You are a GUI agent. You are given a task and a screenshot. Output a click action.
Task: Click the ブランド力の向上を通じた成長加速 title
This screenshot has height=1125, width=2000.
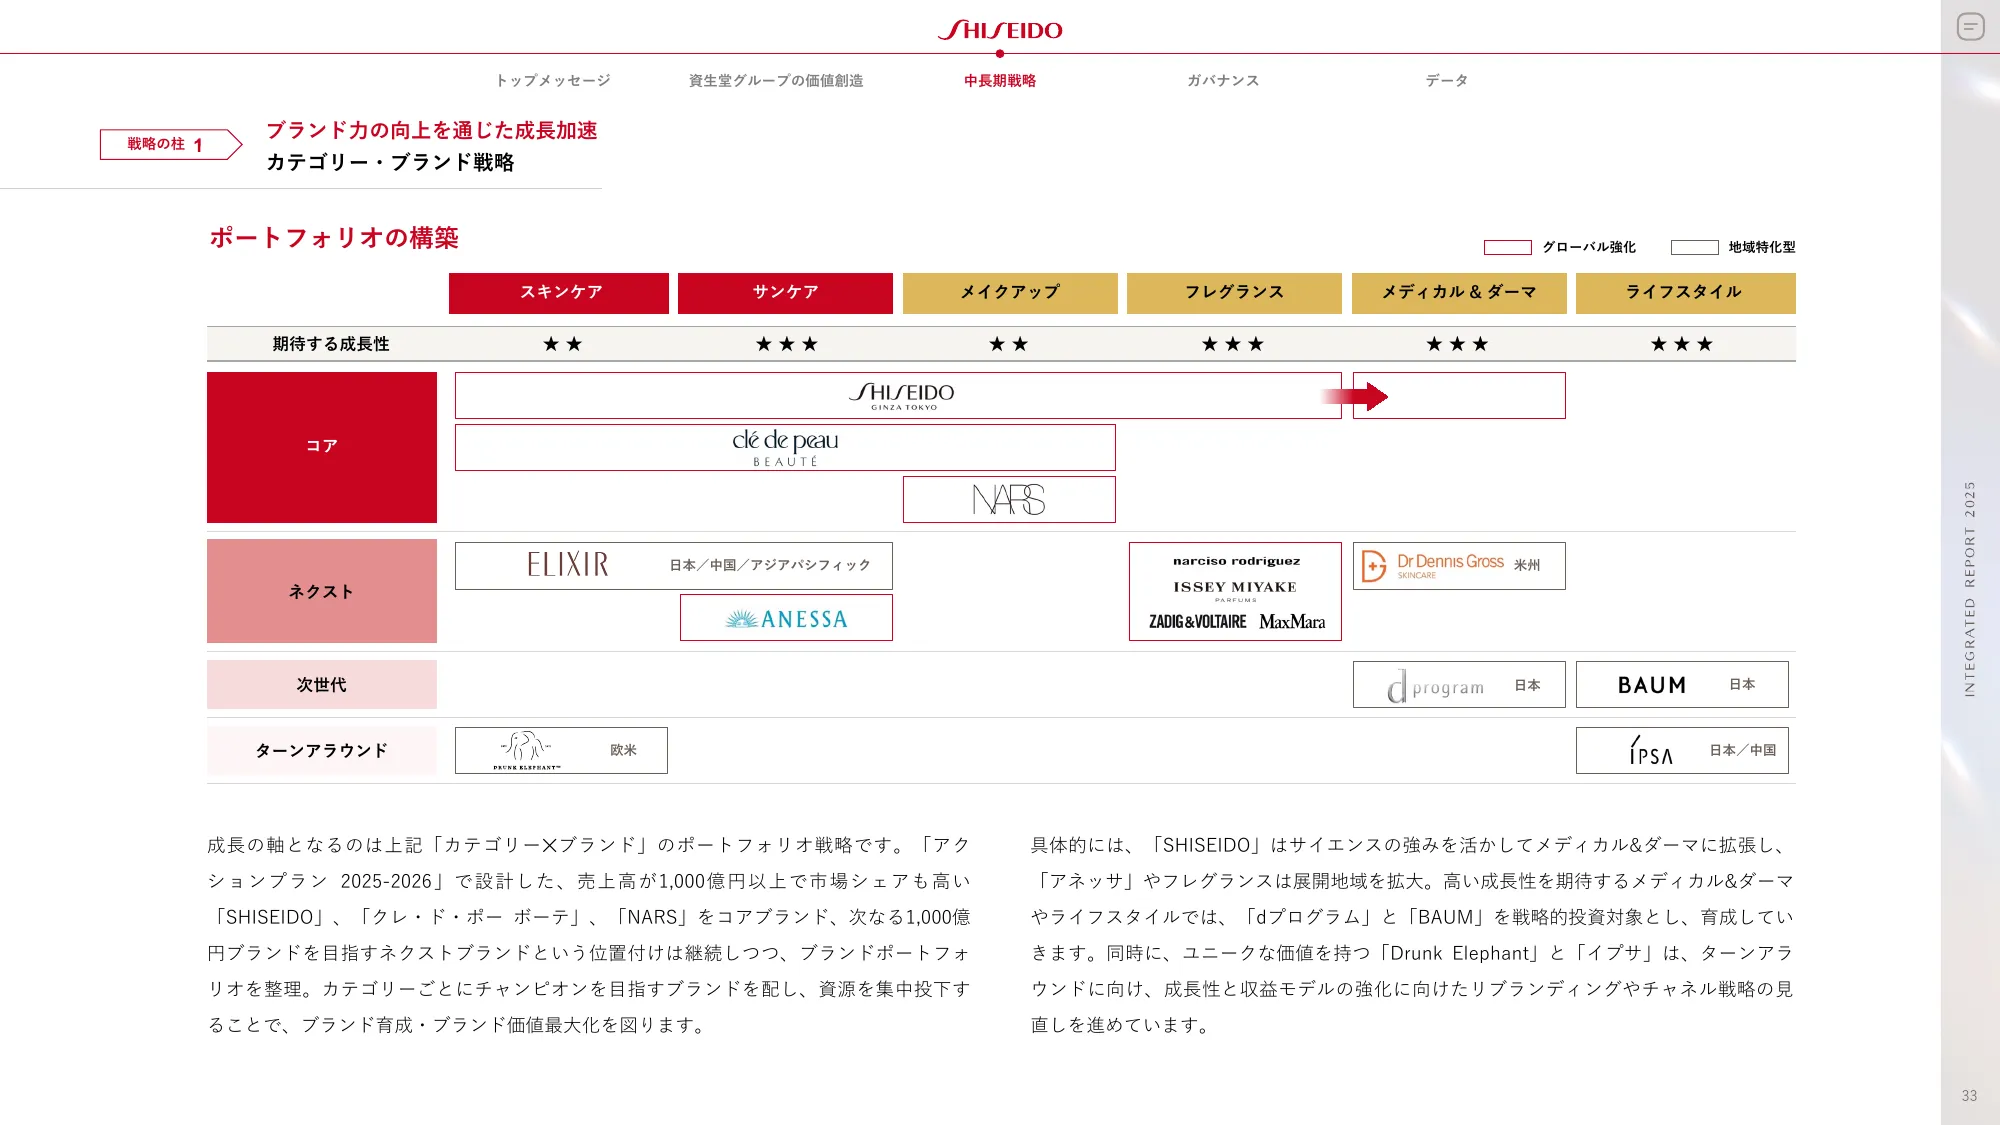pyautogui.click(x=432, y=131)
